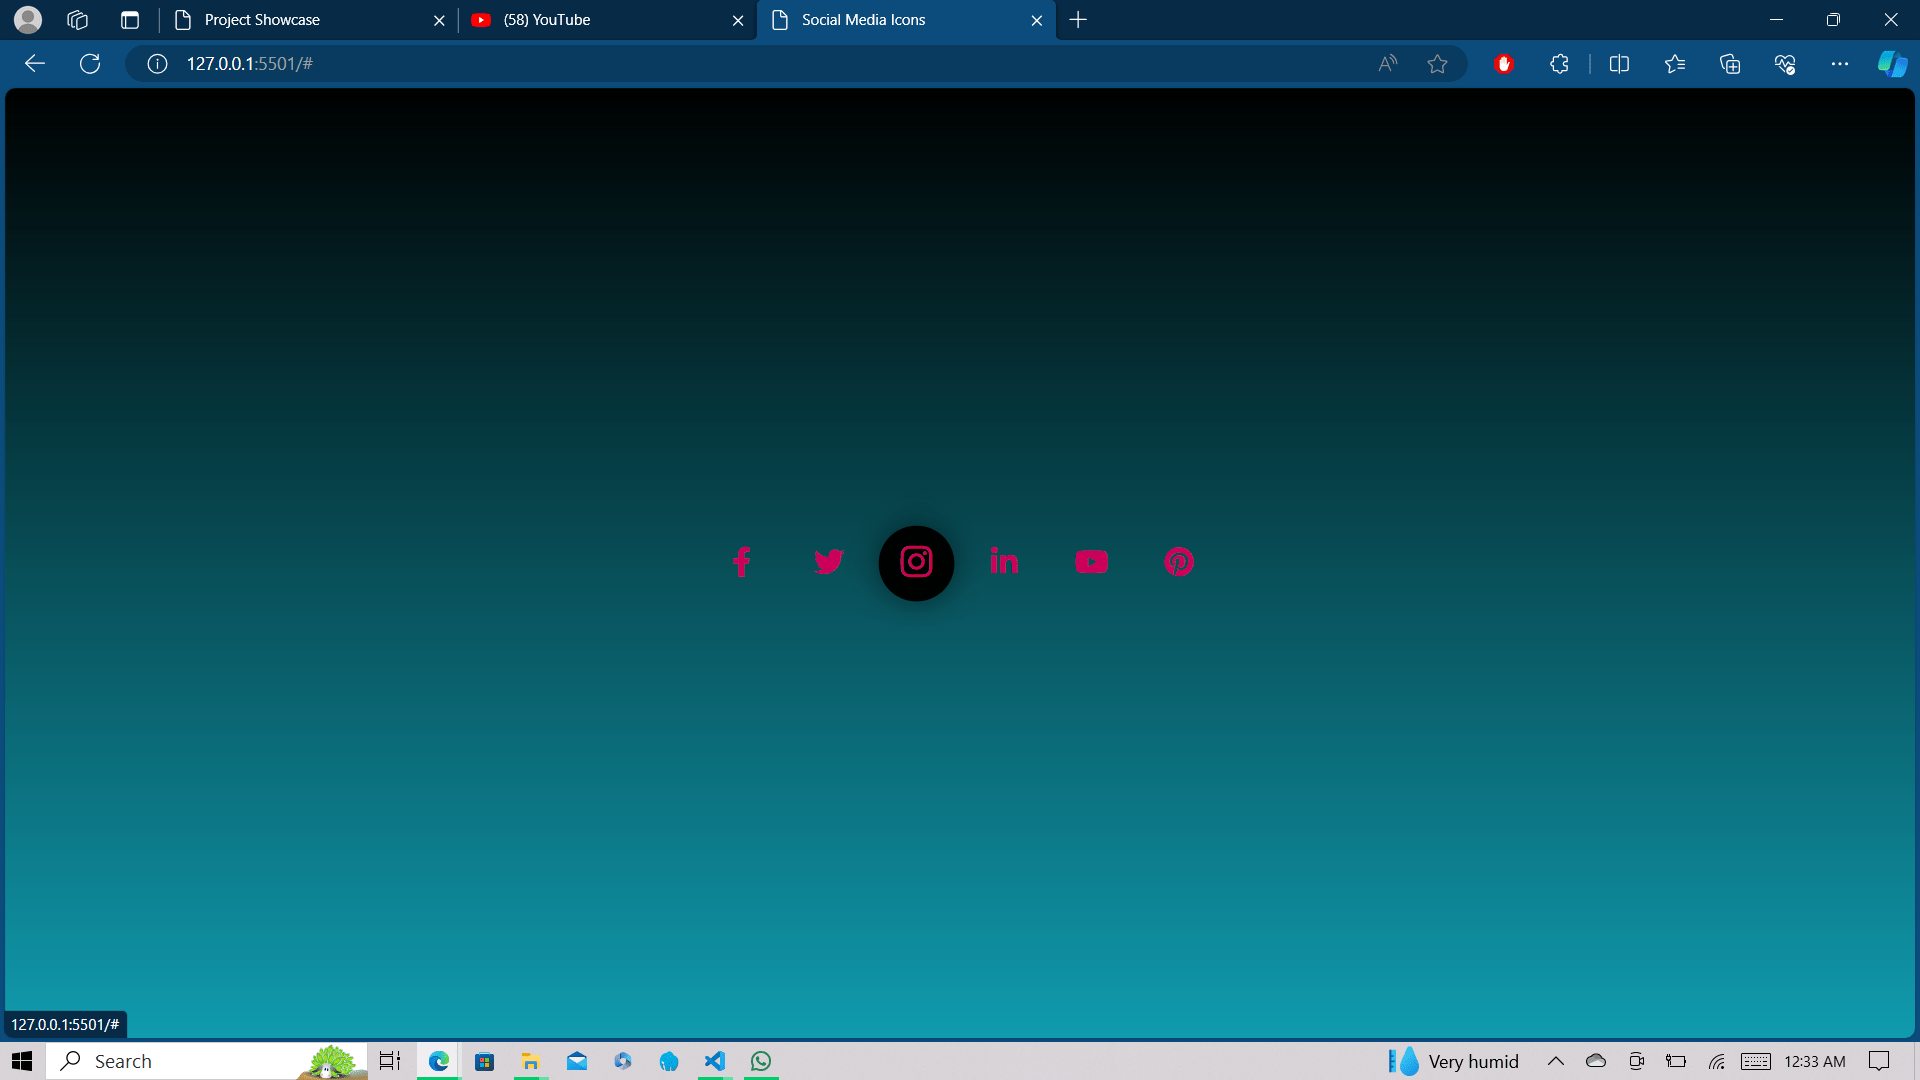
Task: Click the Pinterest social icon
Action: tap(1179, 562)
